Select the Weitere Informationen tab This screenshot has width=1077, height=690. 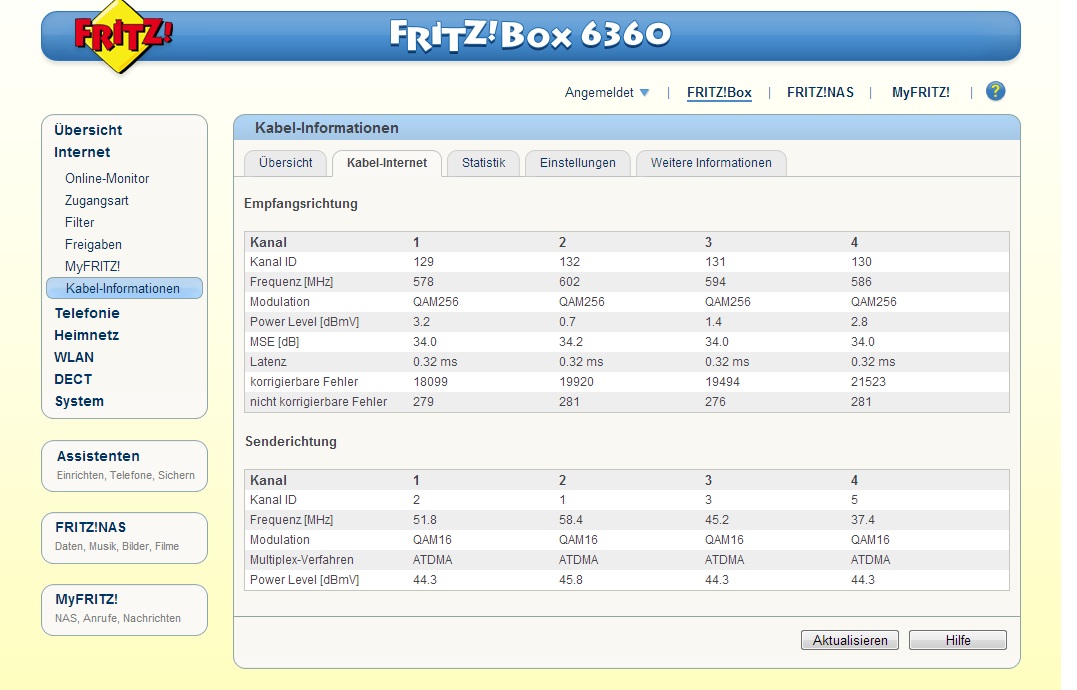pyautogui.click(x=710, y=163)
